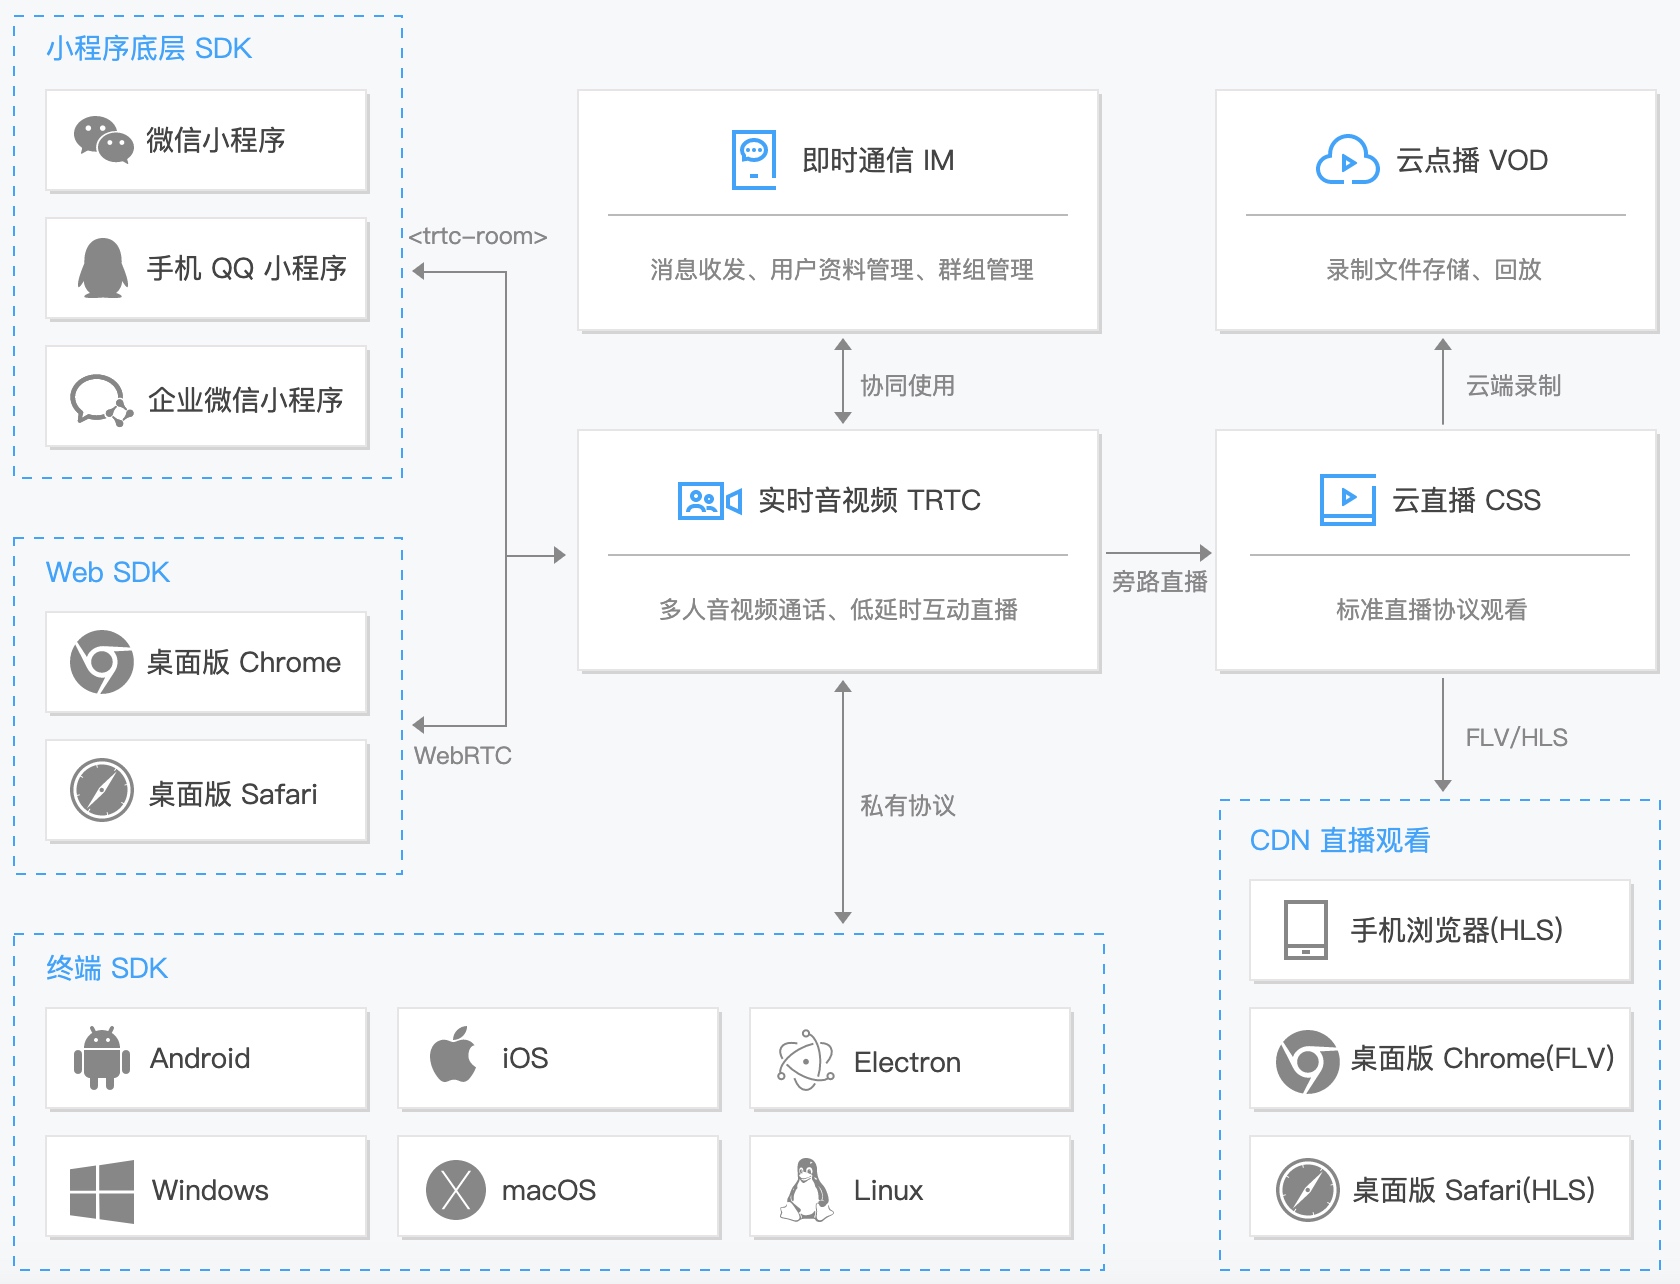
Task: Click the 小程序底层 SDK heading
Action: pos(149,48)
